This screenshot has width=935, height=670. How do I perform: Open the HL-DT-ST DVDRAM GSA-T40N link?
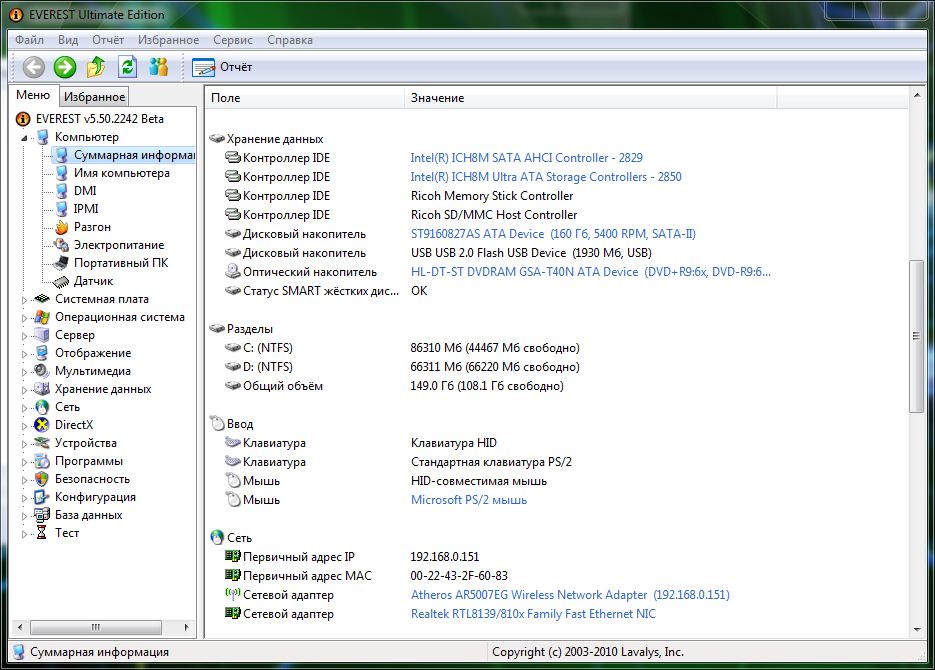[x=590, y=272]
